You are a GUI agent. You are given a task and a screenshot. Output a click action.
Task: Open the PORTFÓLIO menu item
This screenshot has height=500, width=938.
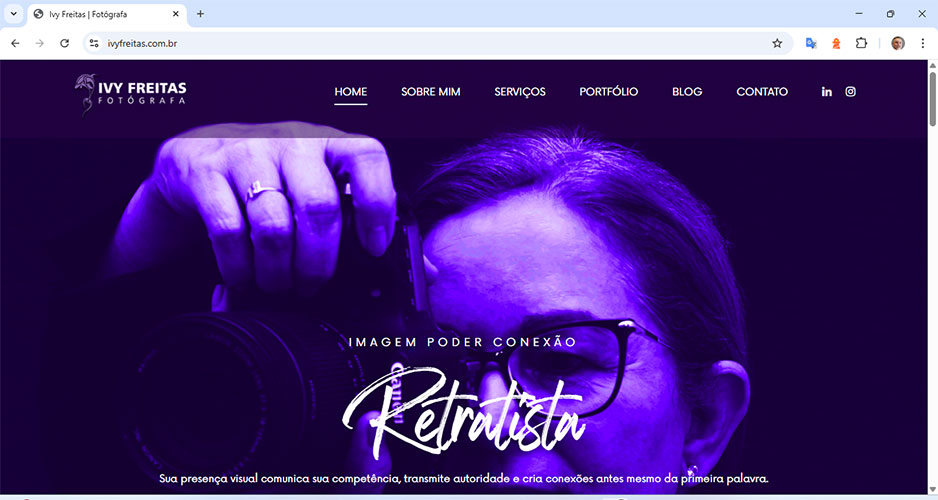(x=608, y=92)
